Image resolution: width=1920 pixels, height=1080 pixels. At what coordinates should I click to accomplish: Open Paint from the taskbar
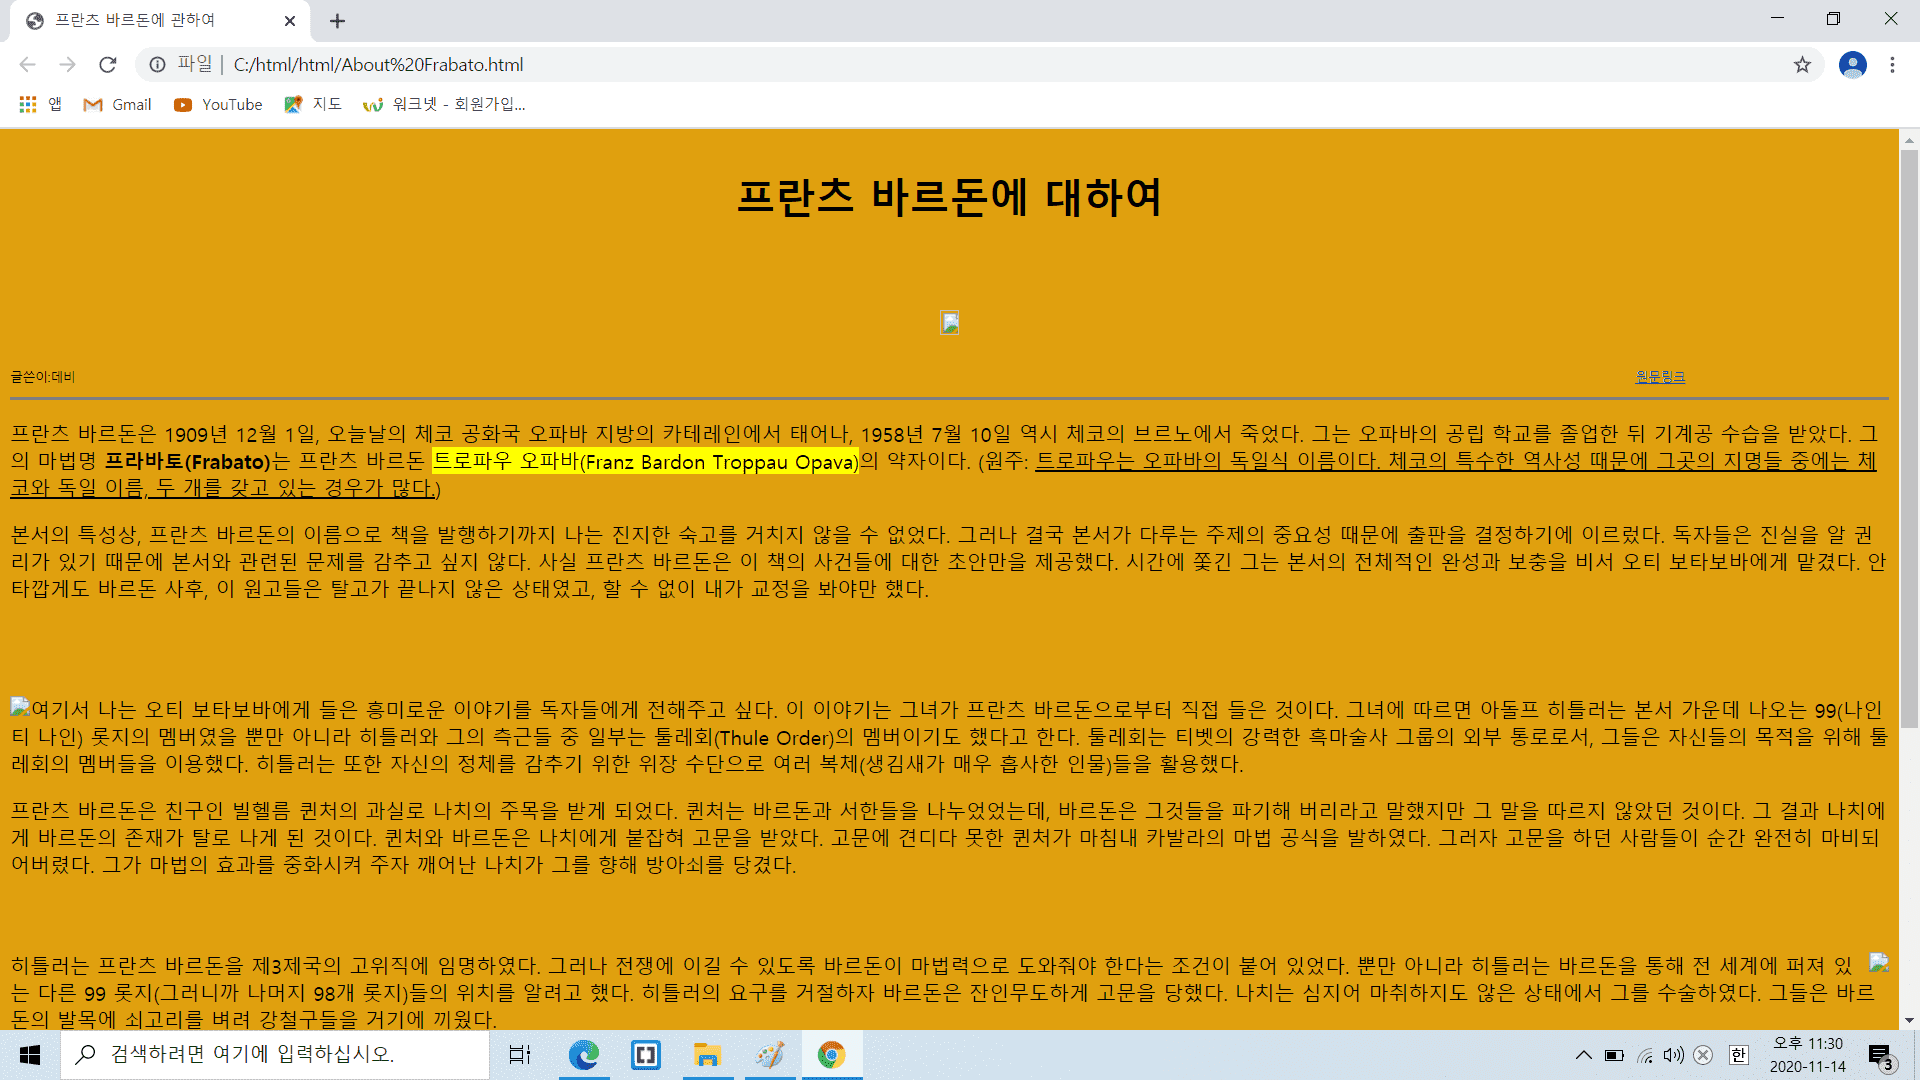tap(769, 1055)
